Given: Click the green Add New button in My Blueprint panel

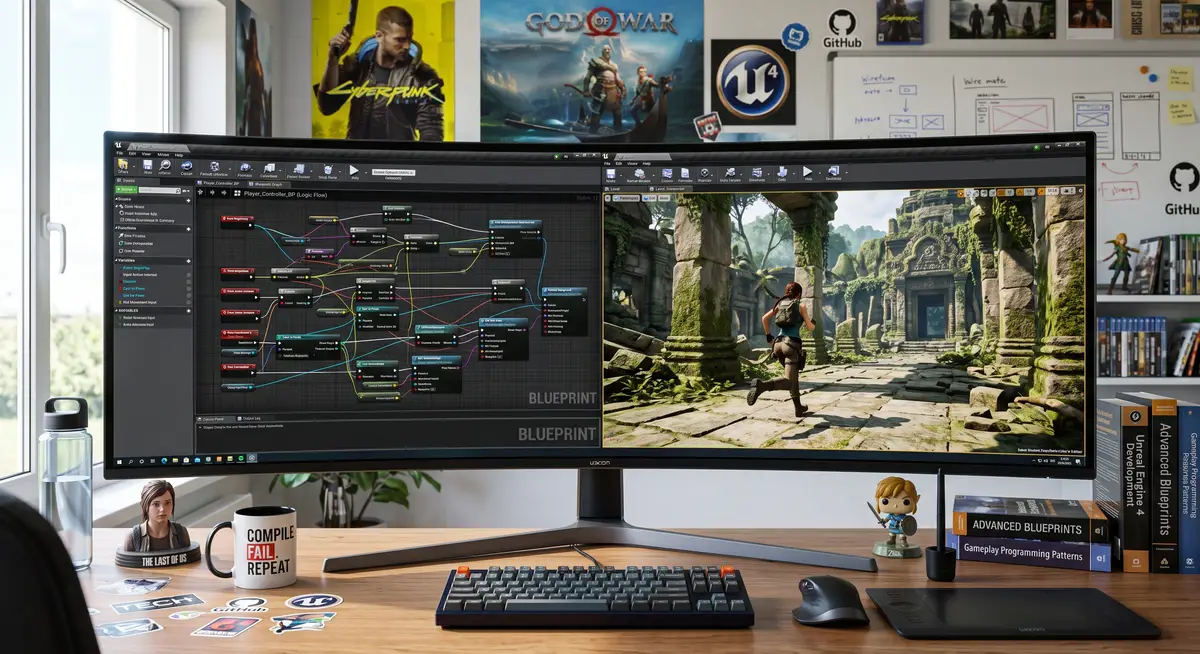Looking at the screenshot, I should pyautogui.click(x=126, y=189).
